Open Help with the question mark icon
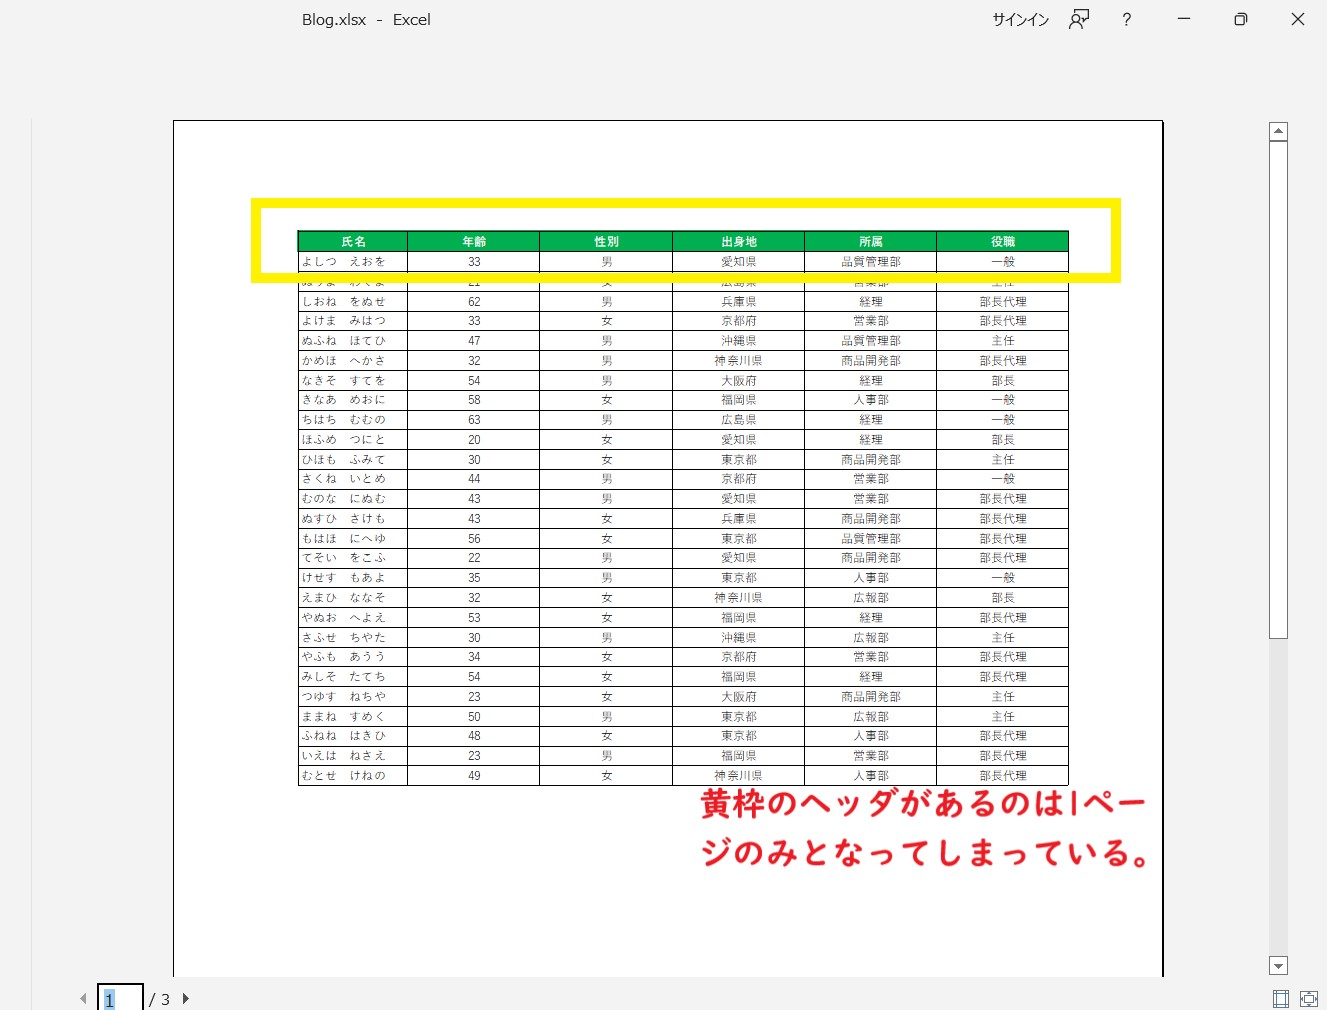 [1127, 19]
